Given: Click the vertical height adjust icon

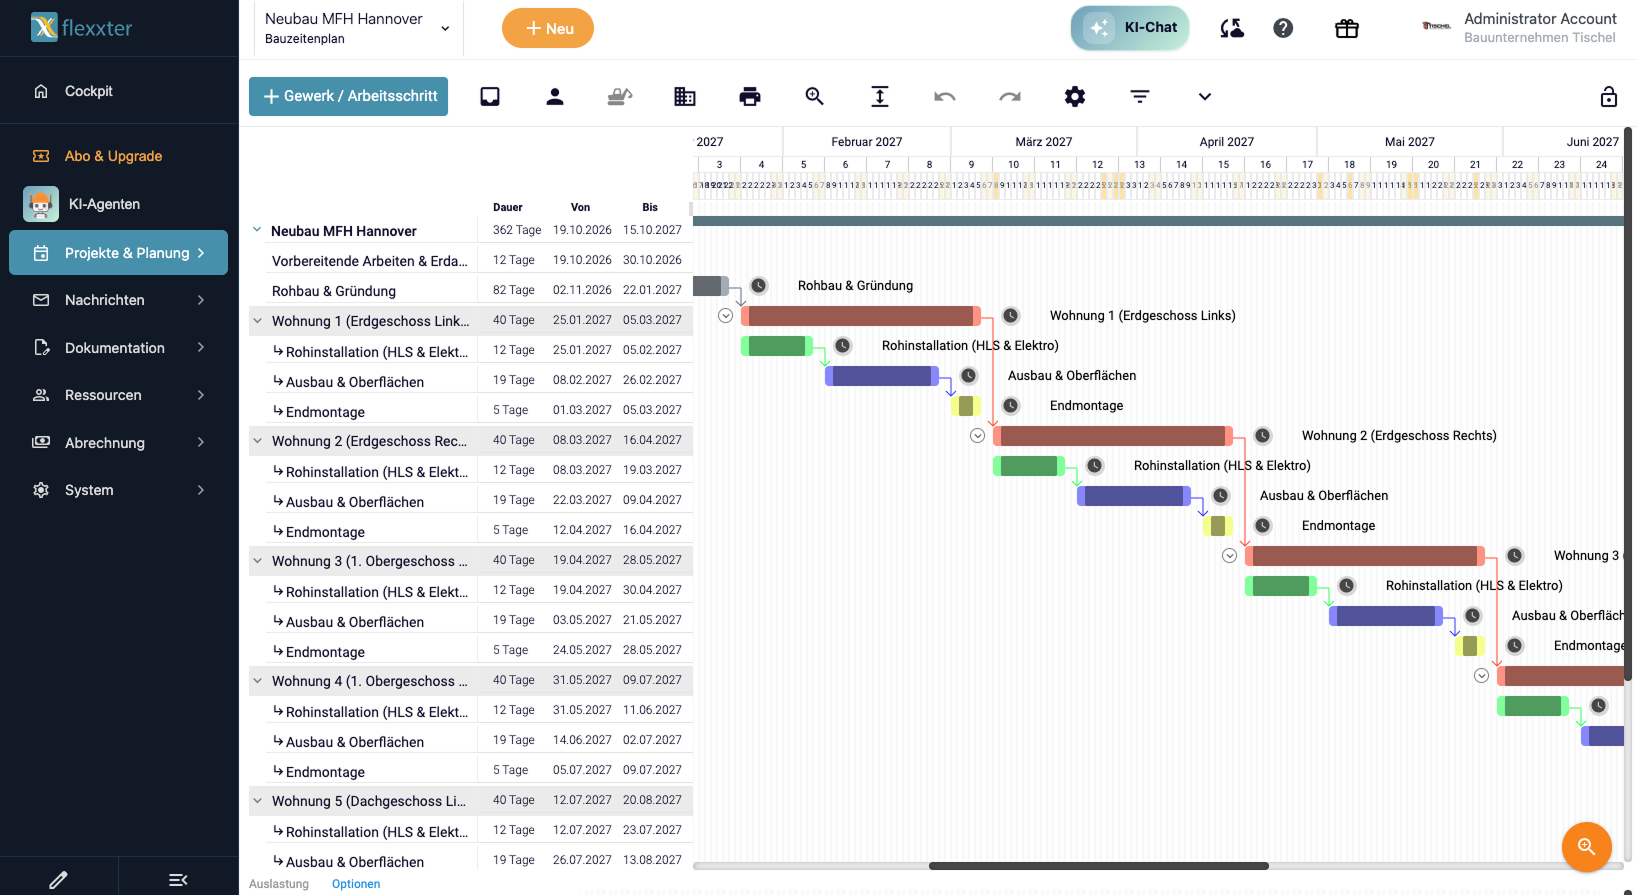Looking at the screenshot, I should (880, 96).
